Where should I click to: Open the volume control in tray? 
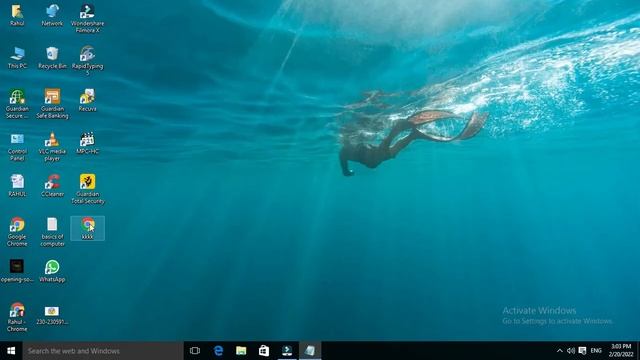571,351
